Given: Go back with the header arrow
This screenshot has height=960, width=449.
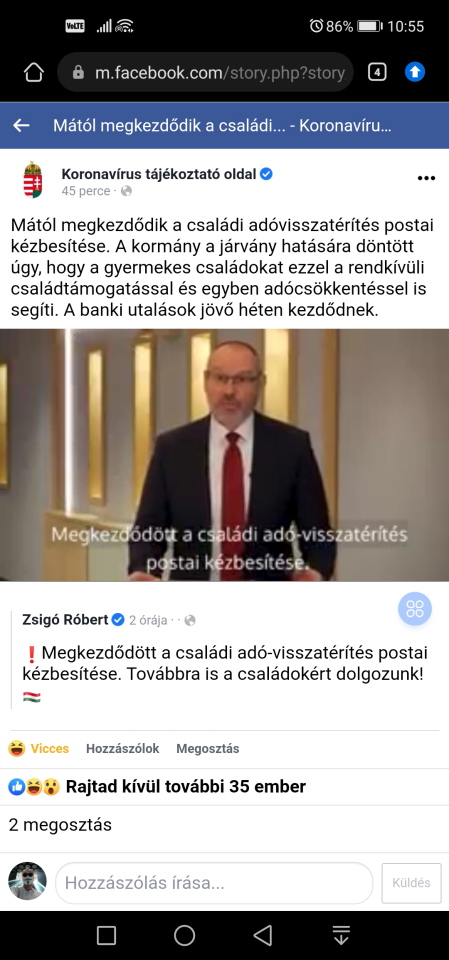Looking at the screenshot, I should (x=21, y=126).
